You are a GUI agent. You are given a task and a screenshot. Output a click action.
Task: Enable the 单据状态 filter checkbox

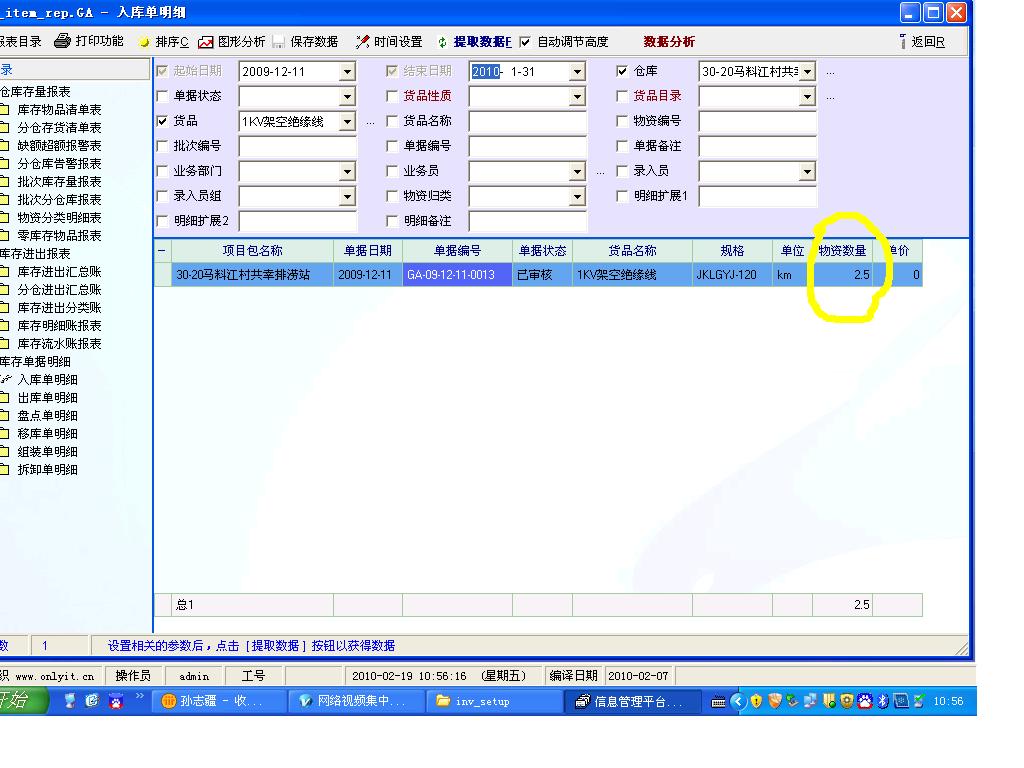(x=163, y=96)
